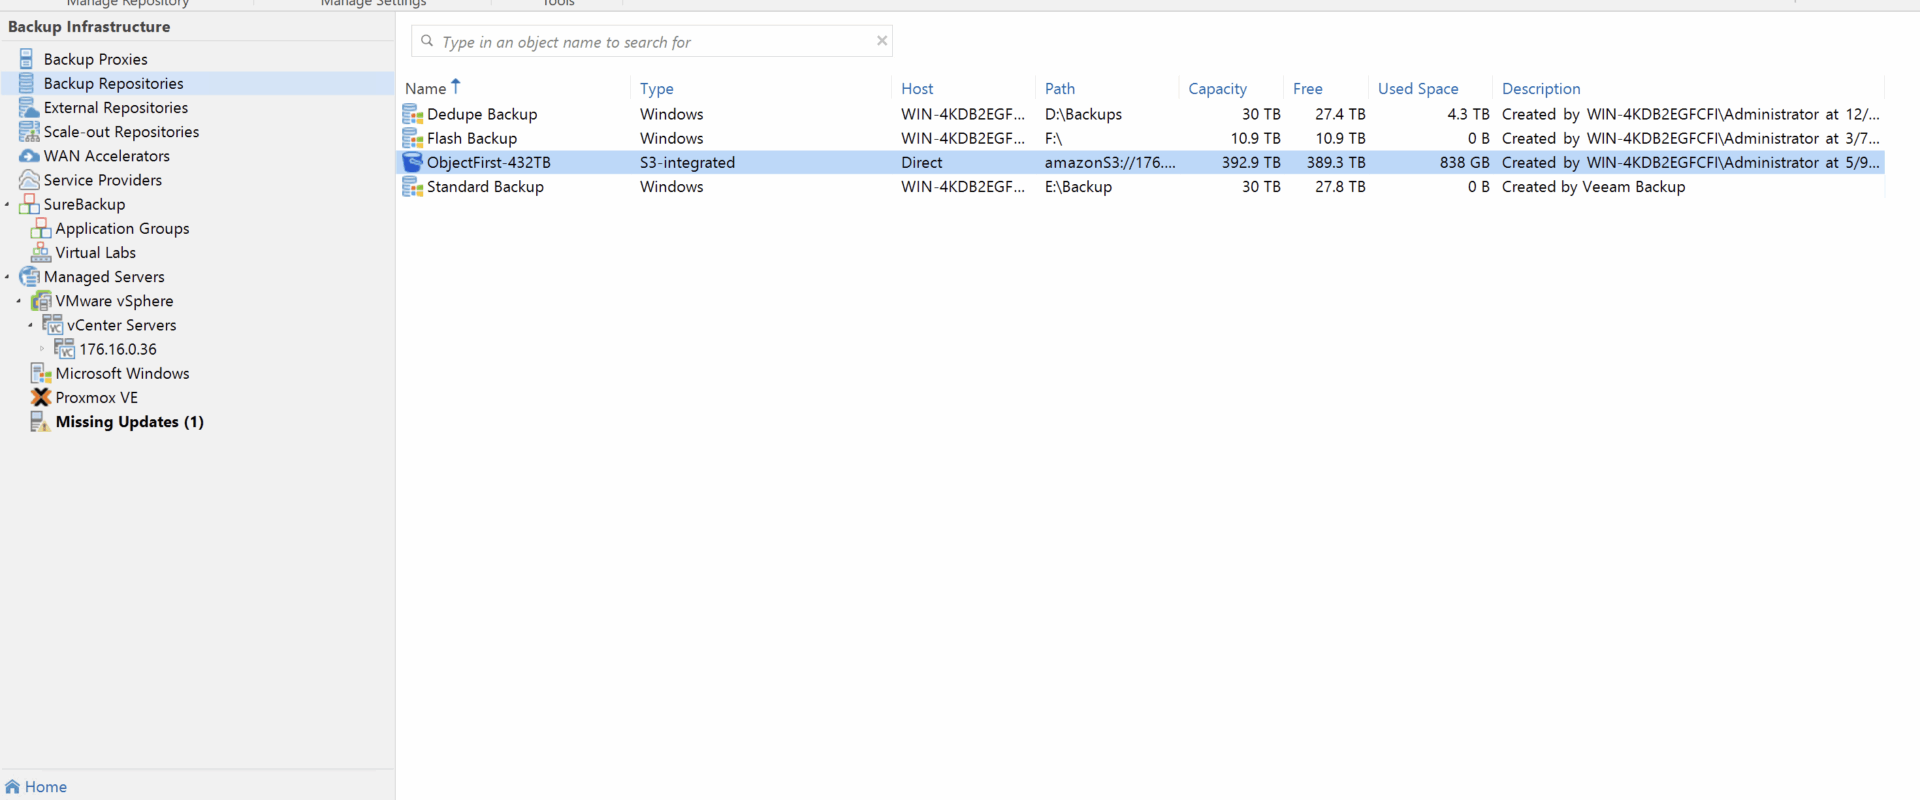
Task: Click the 4.3 TB used space cell
Action: (1468, 114)
